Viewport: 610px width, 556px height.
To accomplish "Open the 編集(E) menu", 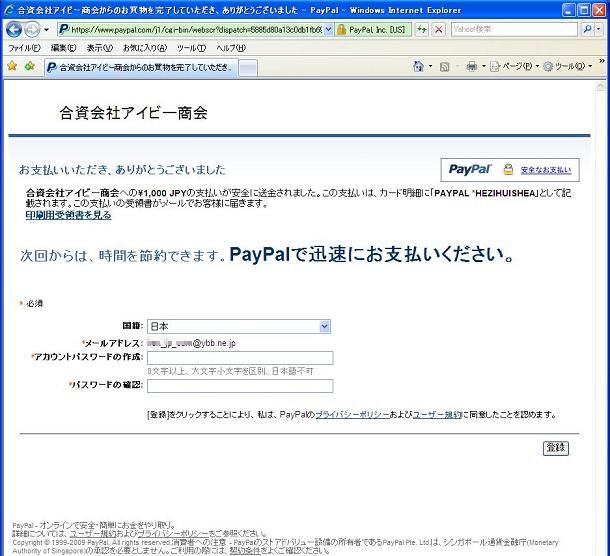I will 63,48.
